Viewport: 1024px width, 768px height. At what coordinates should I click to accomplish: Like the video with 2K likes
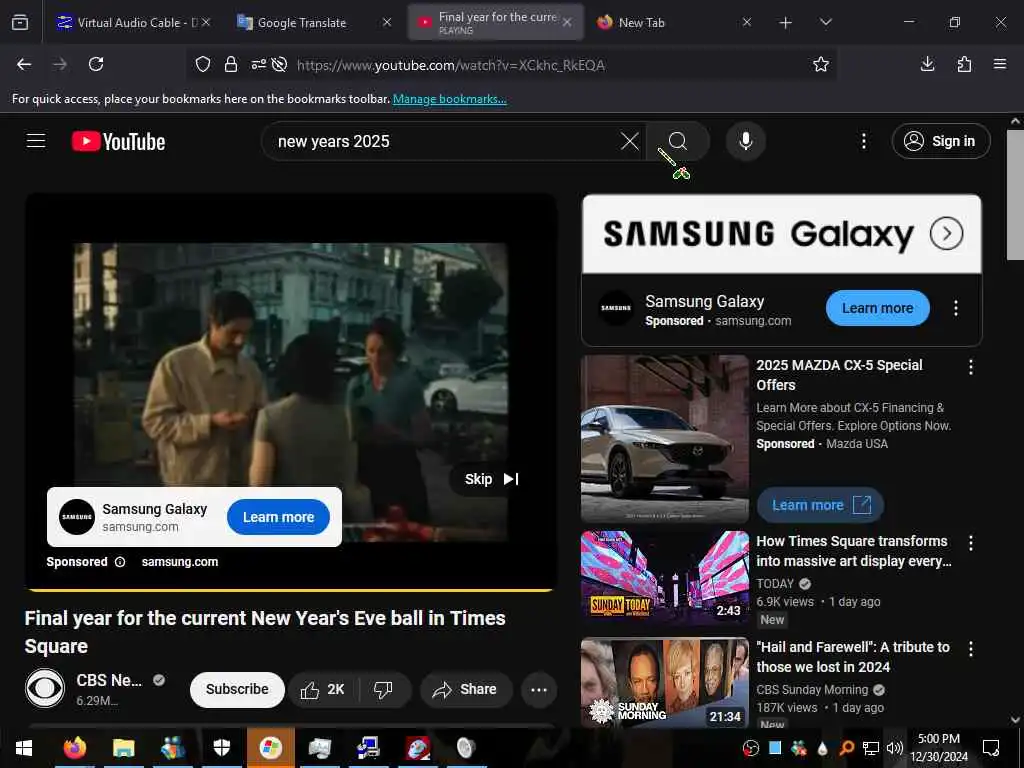pos(323,690)
